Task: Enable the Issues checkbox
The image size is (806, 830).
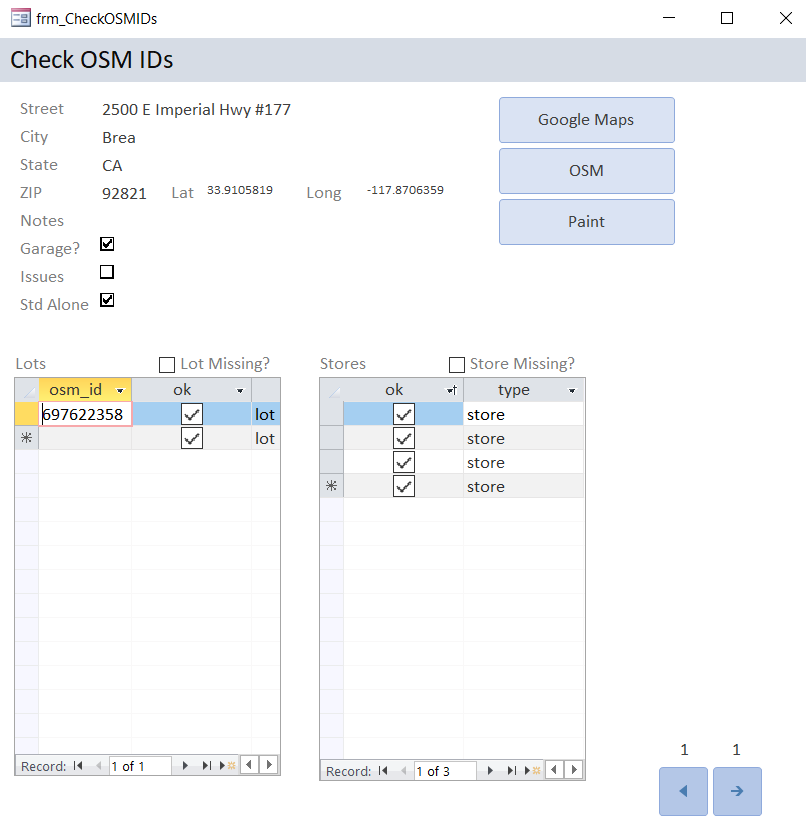Action: coord(107,272)
